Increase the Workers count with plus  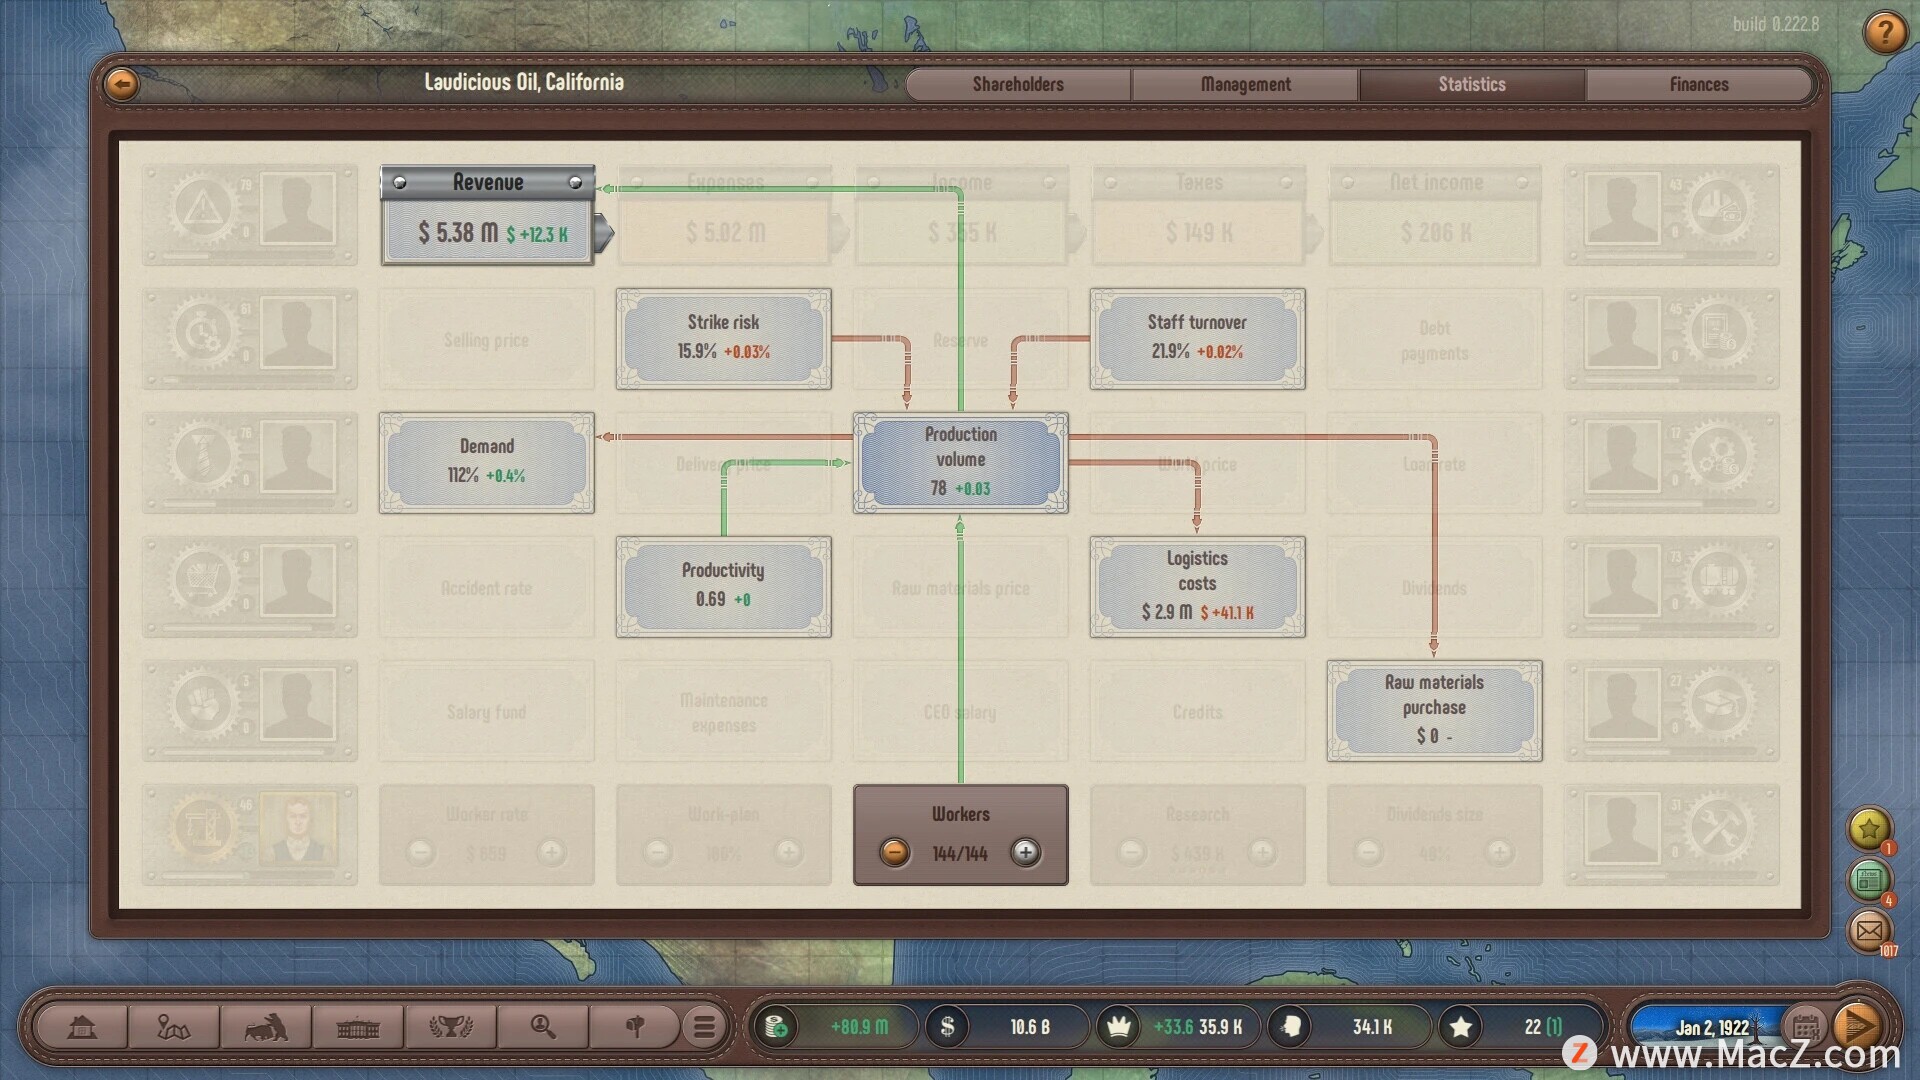click(x=1025, y=853)
